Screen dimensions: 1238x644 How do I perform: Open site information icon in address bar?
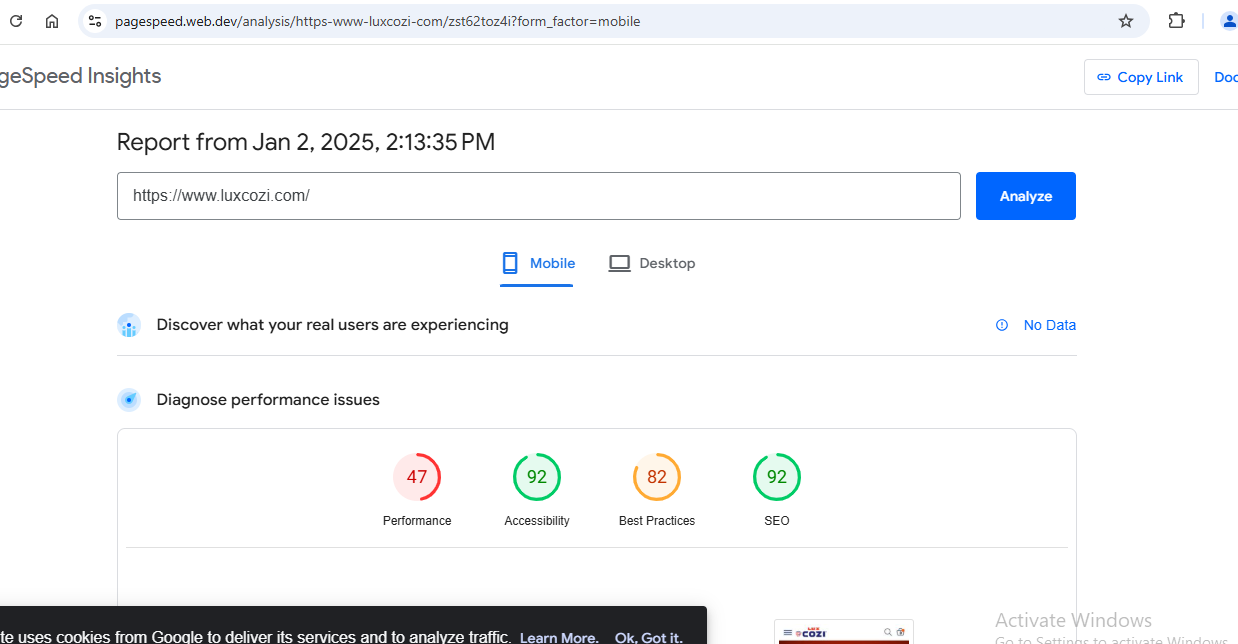point(95,21)
